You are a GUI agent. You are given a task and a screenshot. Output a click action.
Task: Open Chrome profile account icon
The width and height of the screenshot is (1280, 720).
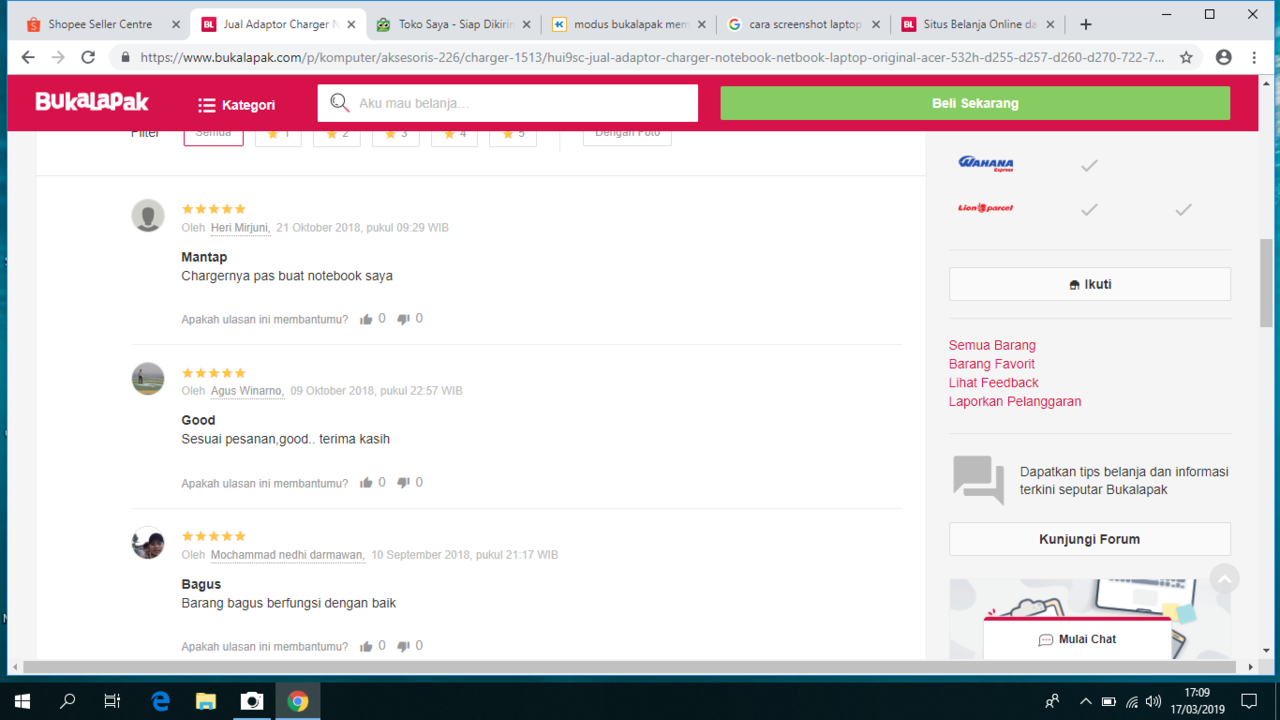point(1223,57)
